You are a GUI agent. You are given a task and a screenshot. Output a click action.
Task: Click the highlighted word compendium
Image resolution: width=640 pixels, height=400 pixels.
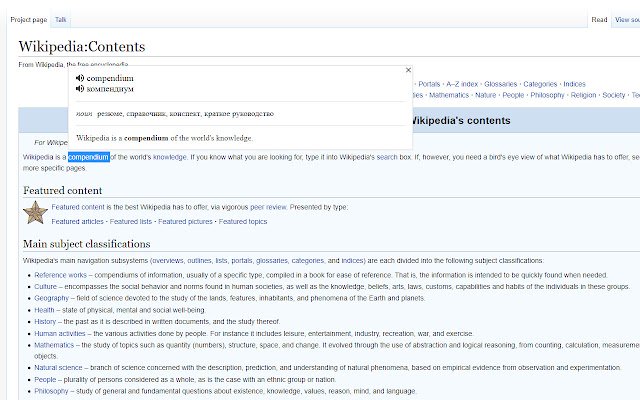pos(89,157)
